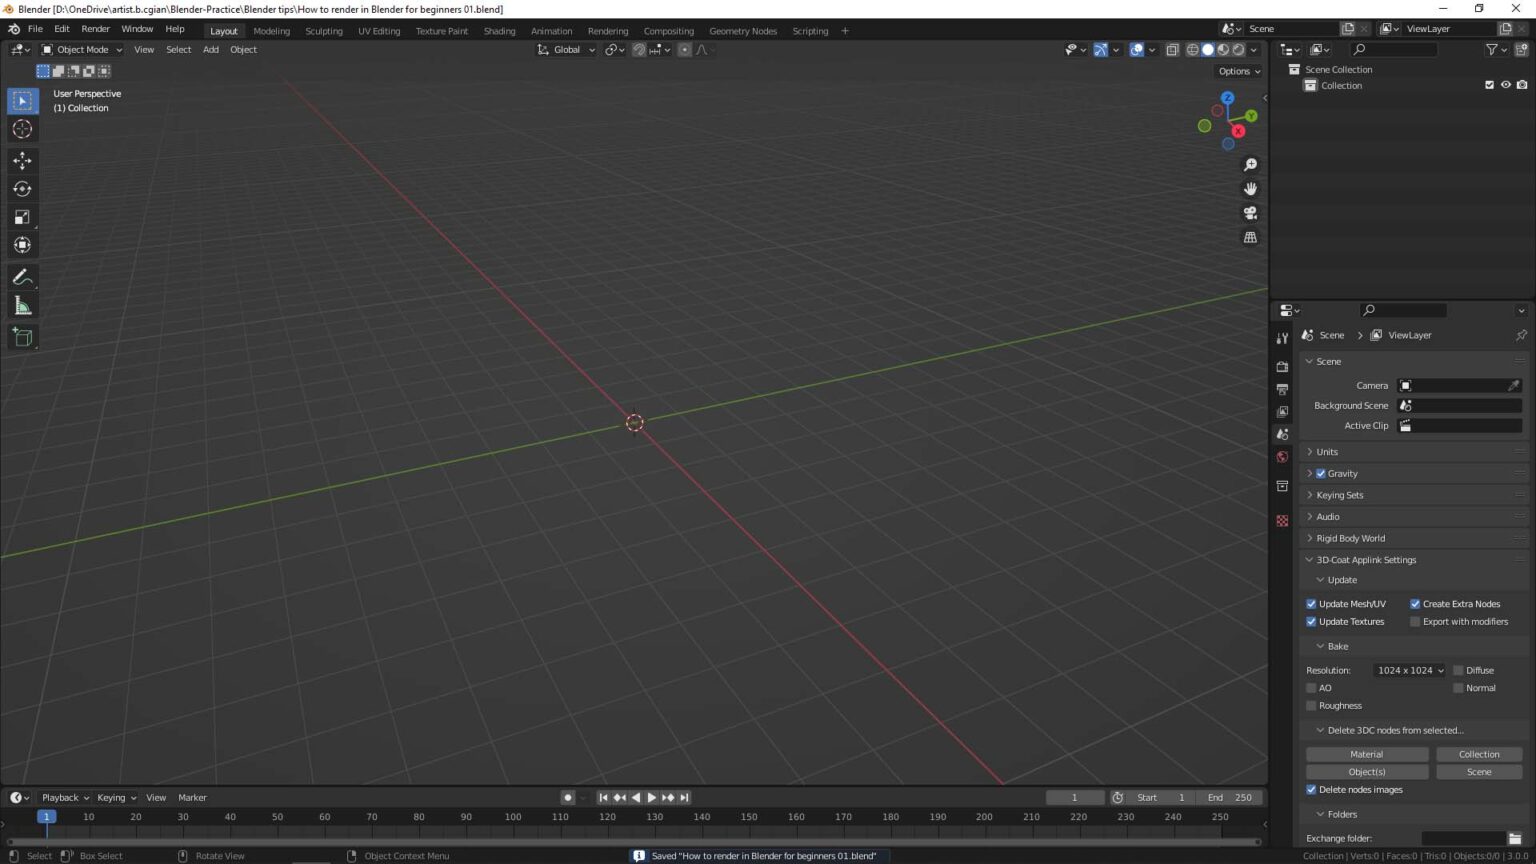1536x864 pixels.
Task: Open the Render menu
Action: 95,30
